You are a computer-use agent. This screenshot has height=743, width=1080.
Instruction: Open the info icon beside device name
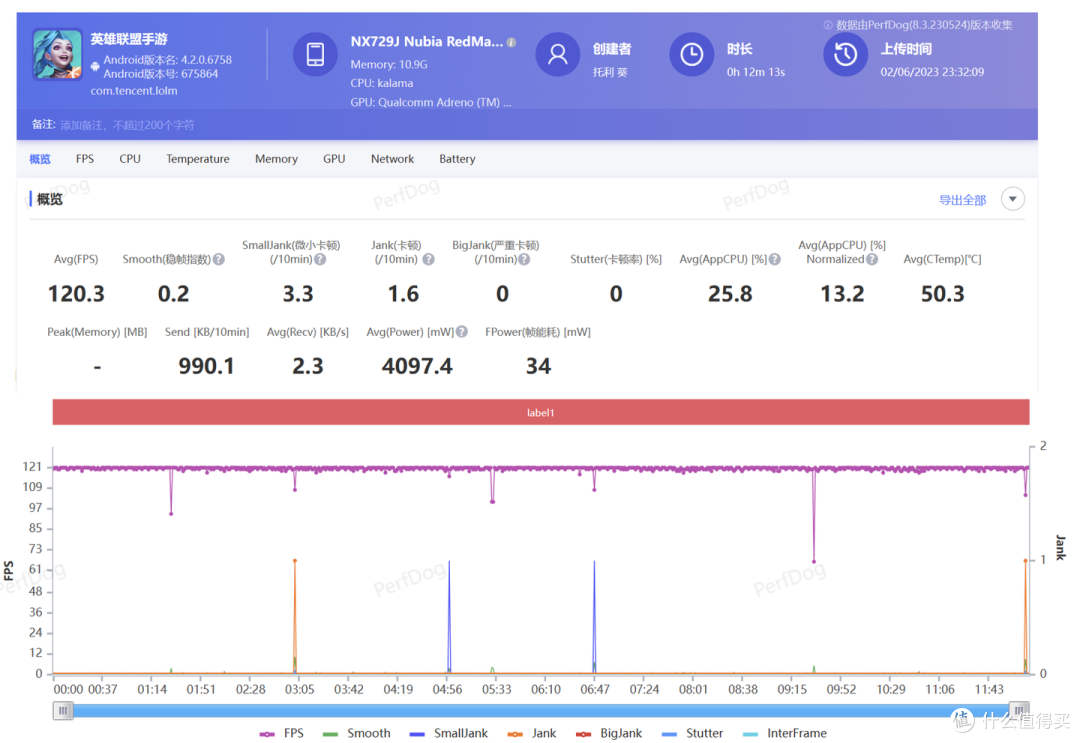pos(511,42)
